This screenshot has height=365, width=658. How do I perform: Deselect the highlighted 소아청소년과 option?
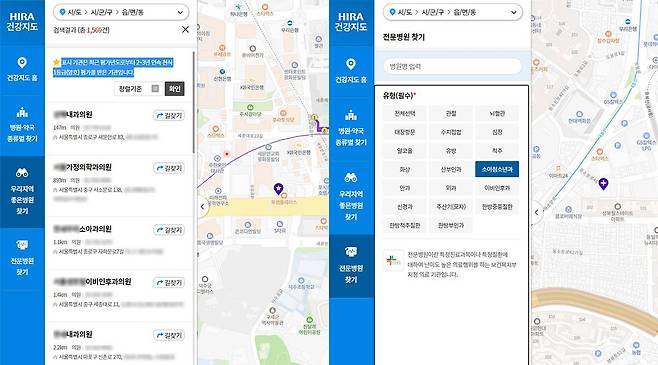497,169
